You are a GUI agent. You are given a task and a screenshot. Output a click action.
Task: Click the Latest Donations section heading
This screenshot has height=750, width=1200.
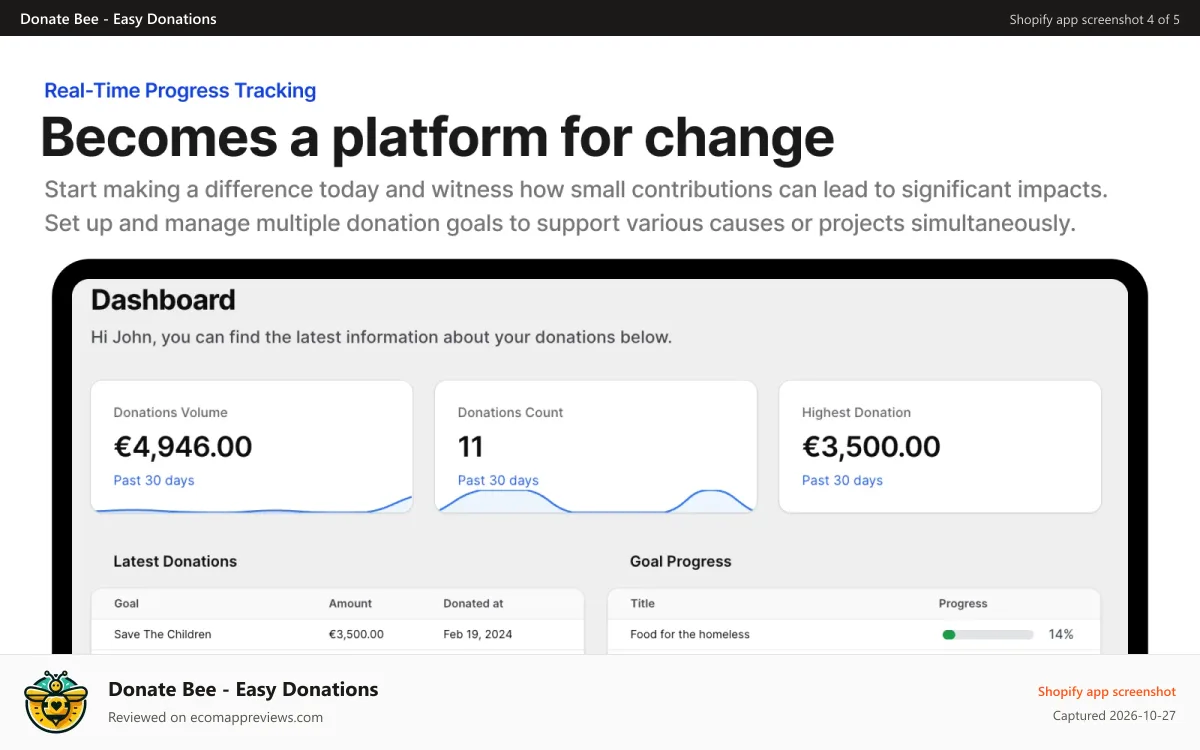pyautogui.click(x=175, y=561)
